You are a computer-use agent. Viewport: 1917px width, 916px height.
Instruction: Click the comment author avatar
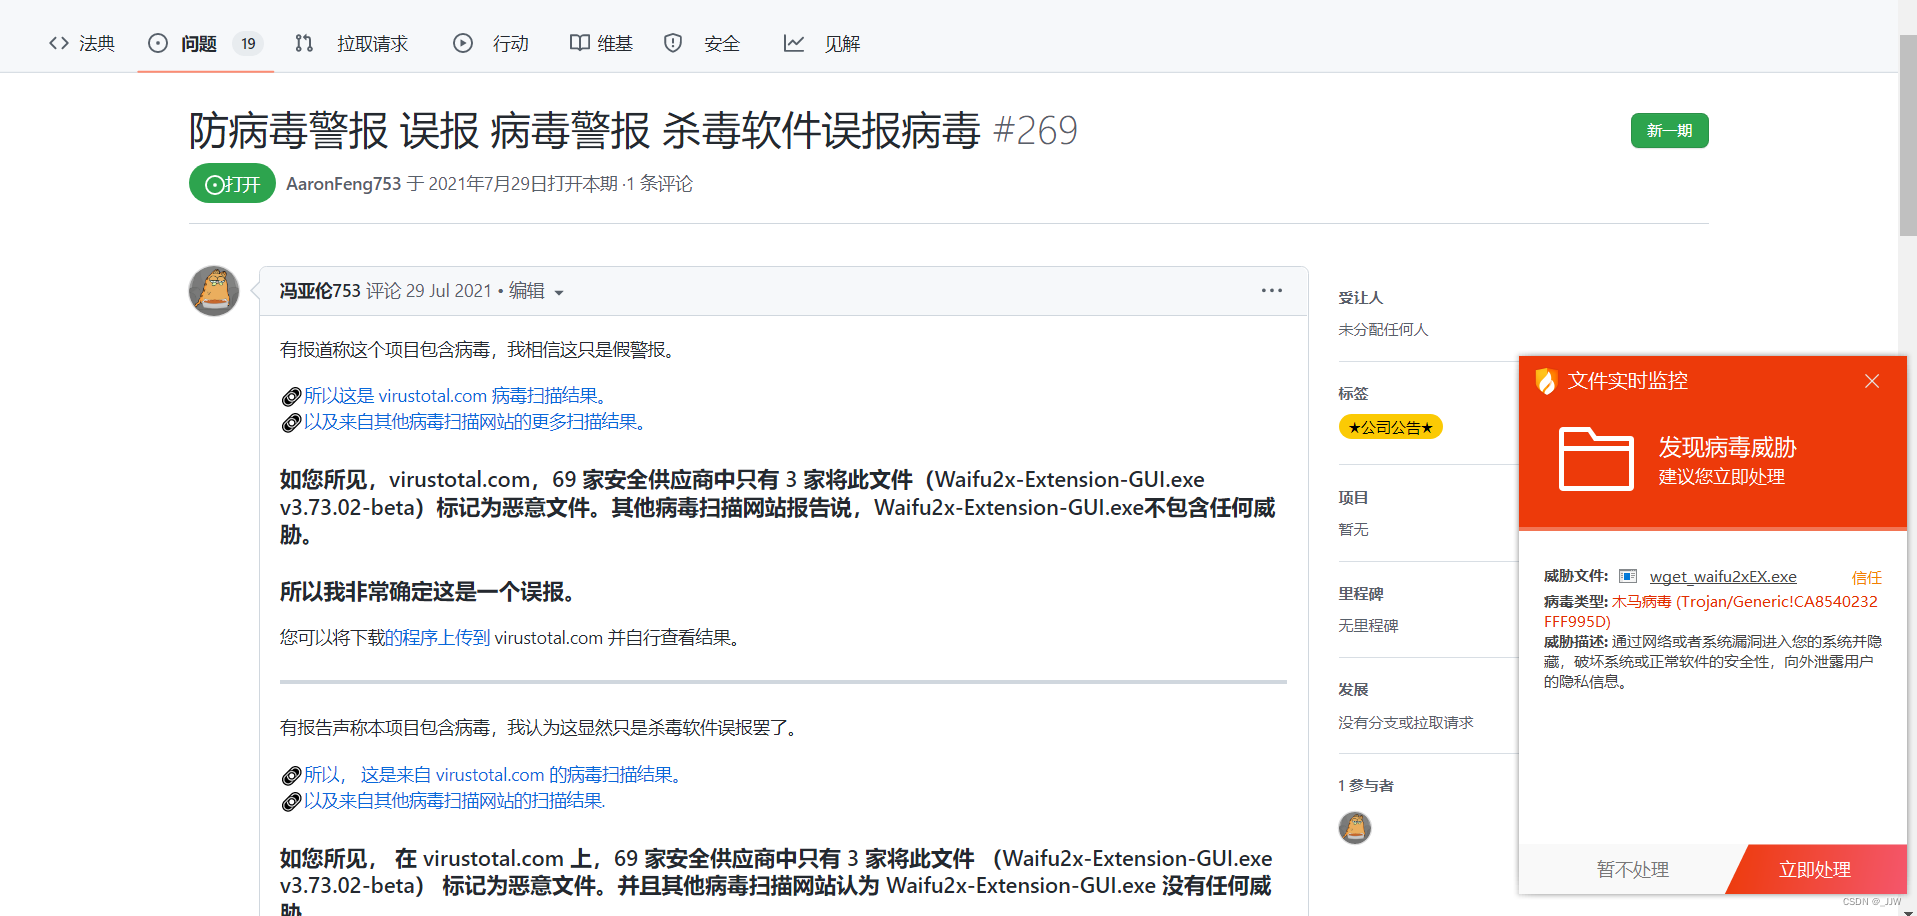pyautogui.click(x=214, y=291)
